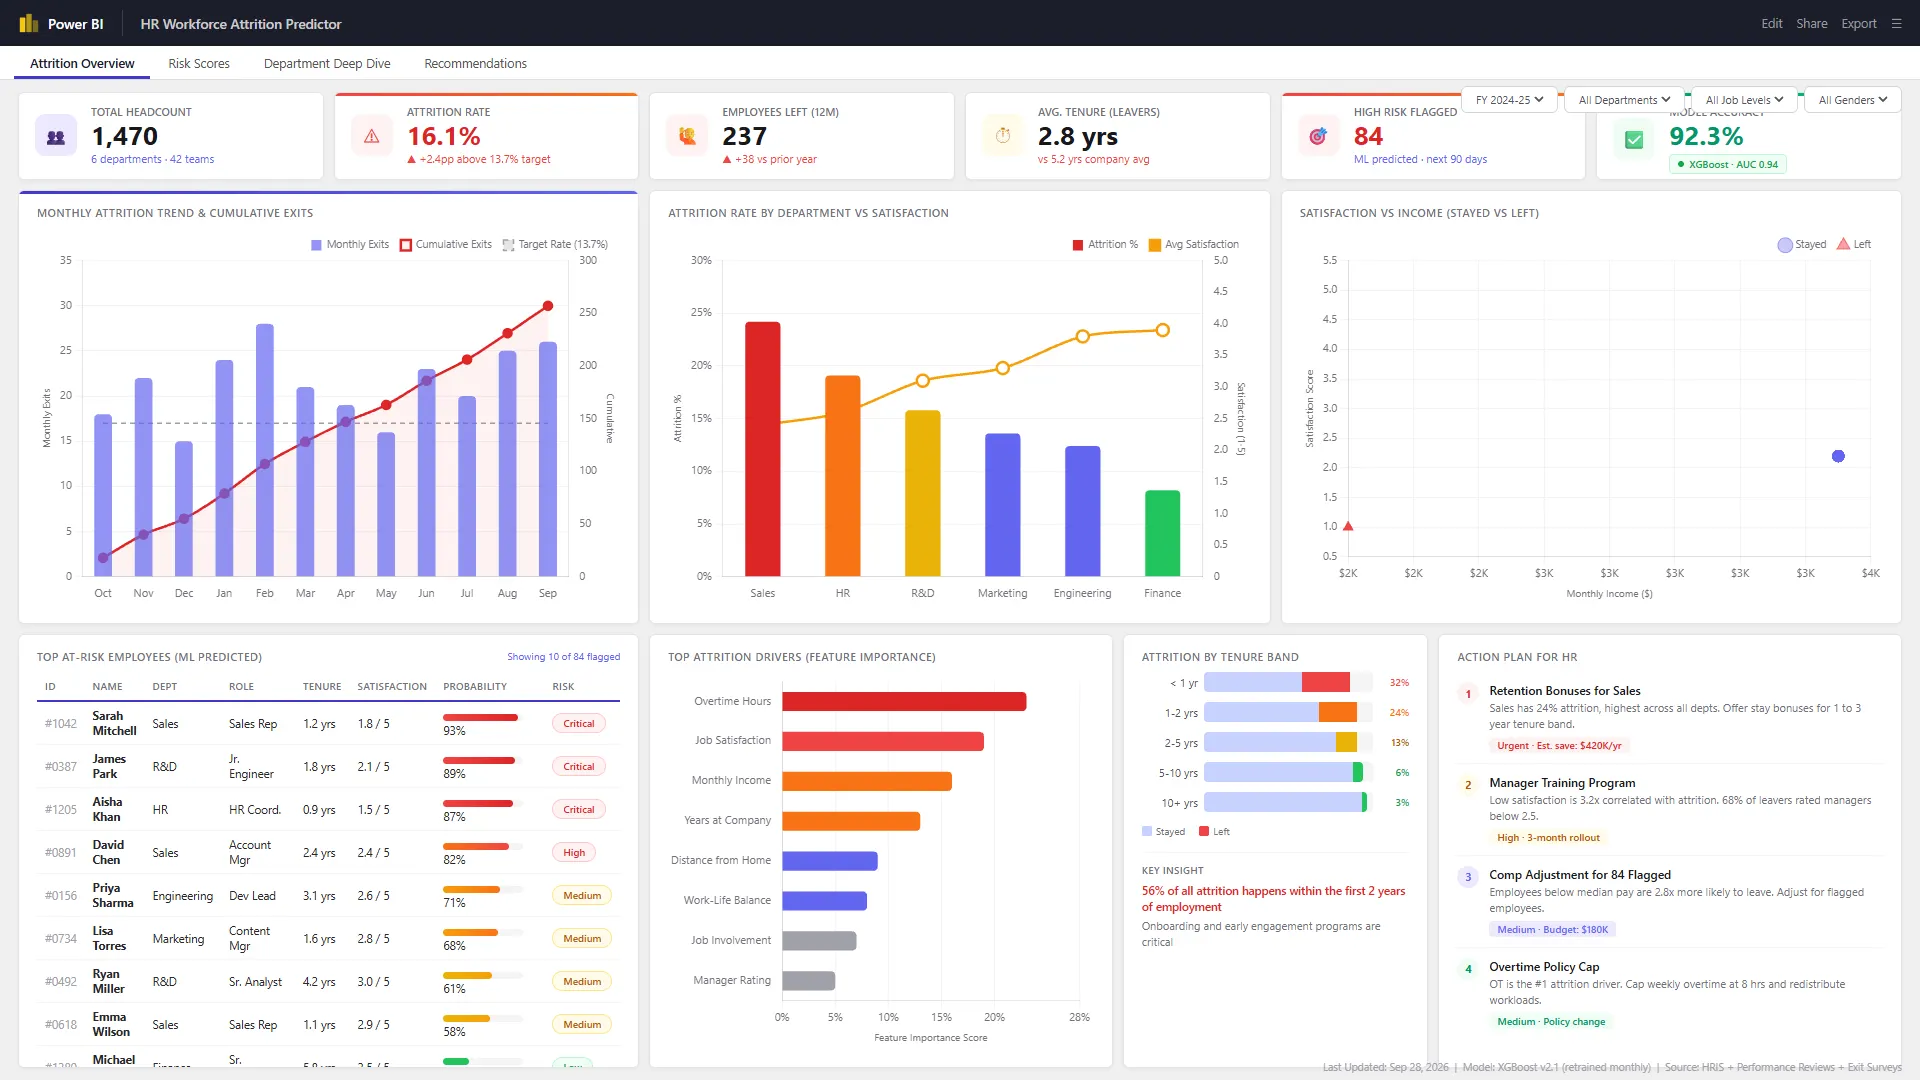The height and width of the screenshot is (1080, 1920).
Task: Click the number 1 badge for Retention Bonuses
Action: (1468, 694)
